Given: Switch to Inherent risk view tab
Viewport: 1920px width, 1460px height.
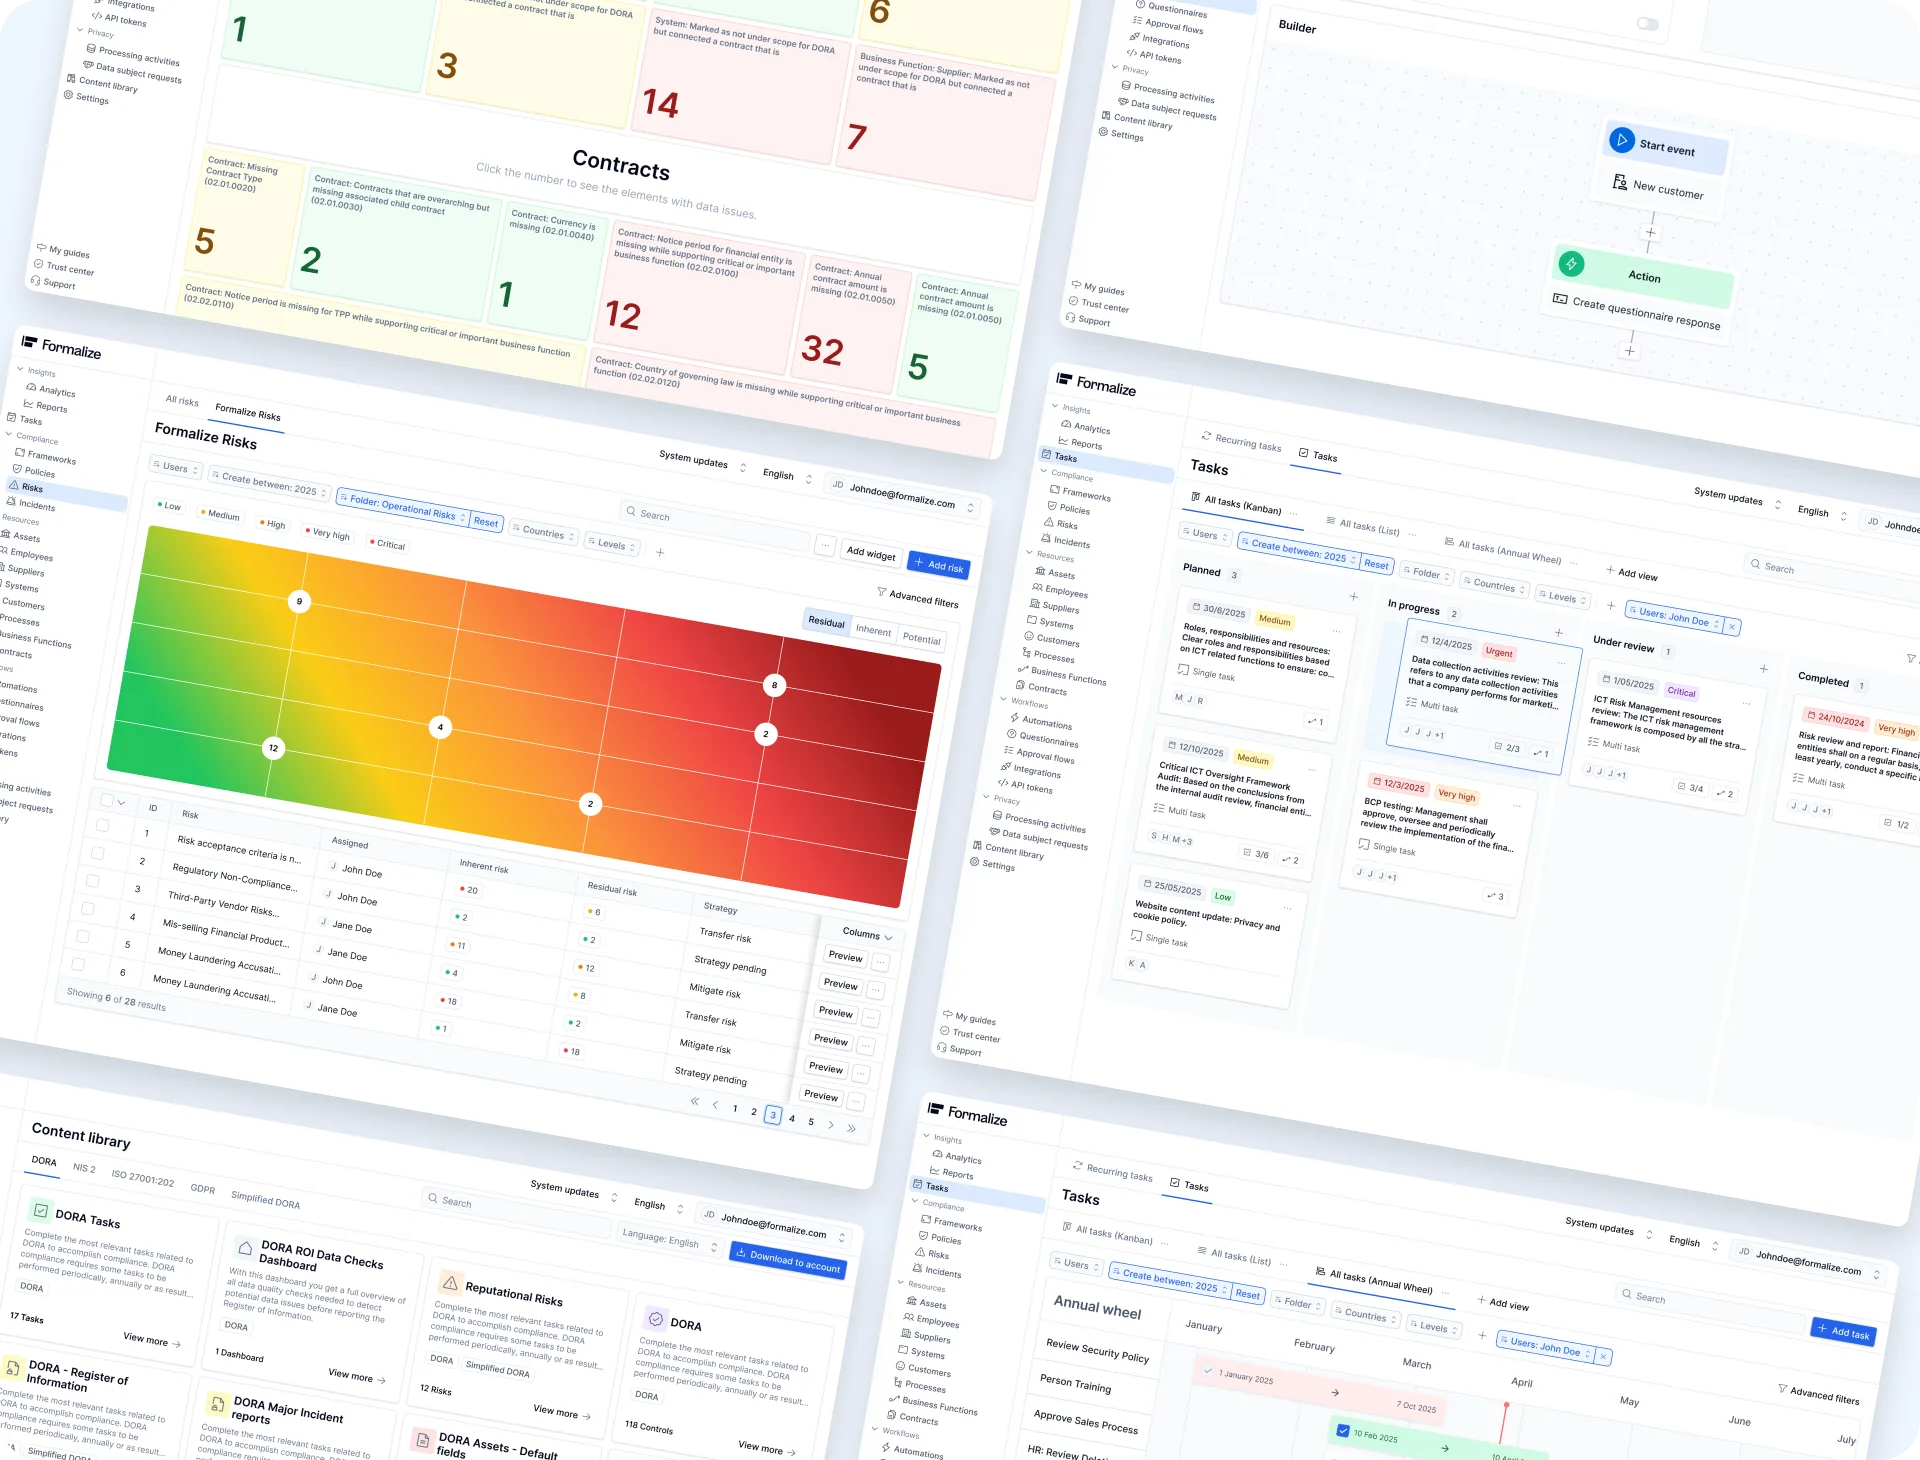Looking at the screenshot, I should (873, 630).
